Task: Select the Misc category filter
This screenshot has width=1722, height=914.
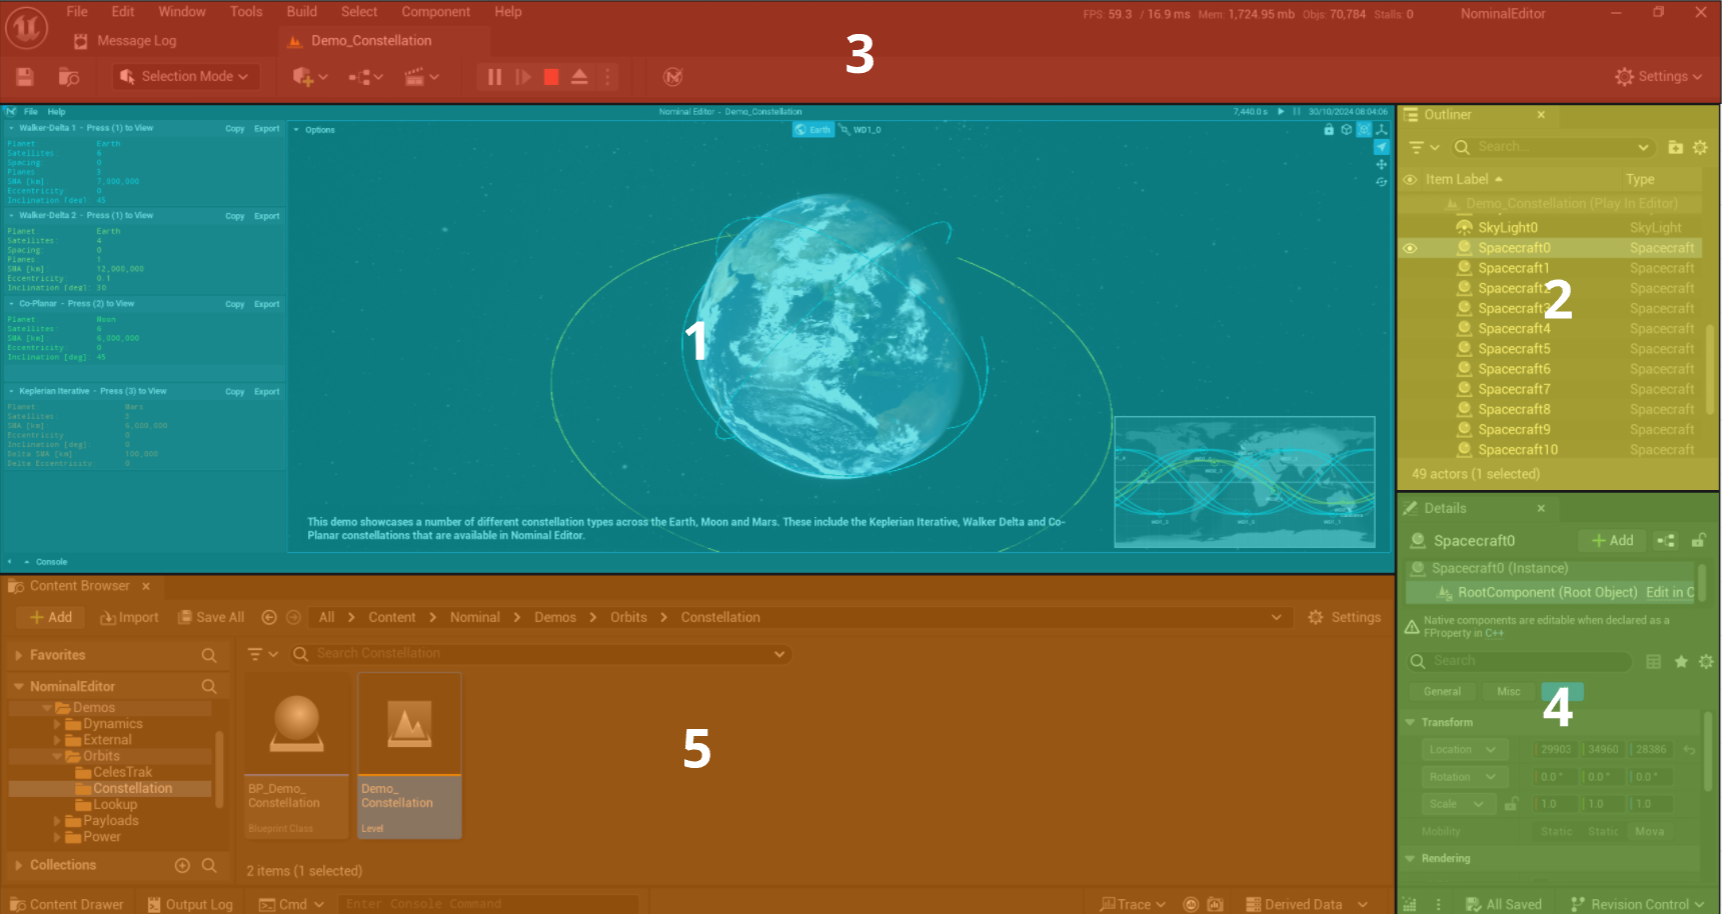Action: coord(1508,691)
